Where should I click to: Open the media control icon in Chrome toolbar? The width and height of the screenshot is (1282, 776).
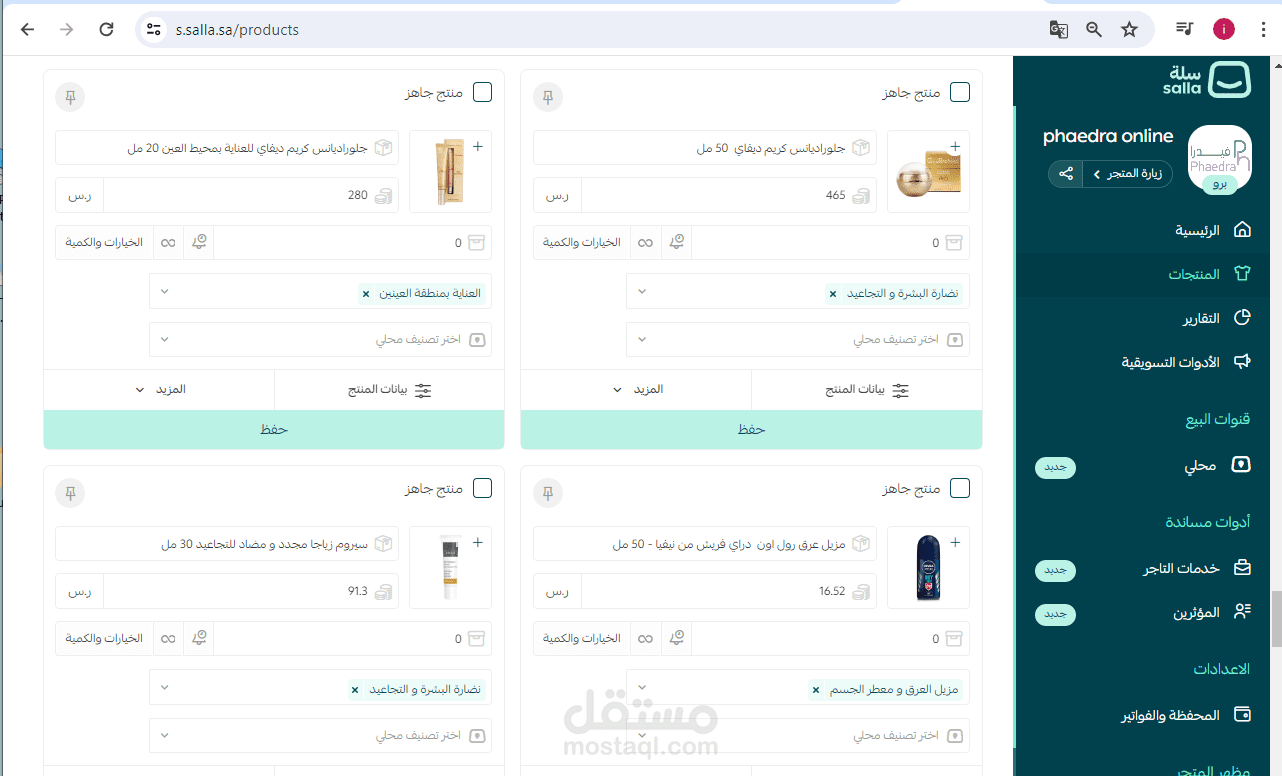click(x=1185, y=30)
